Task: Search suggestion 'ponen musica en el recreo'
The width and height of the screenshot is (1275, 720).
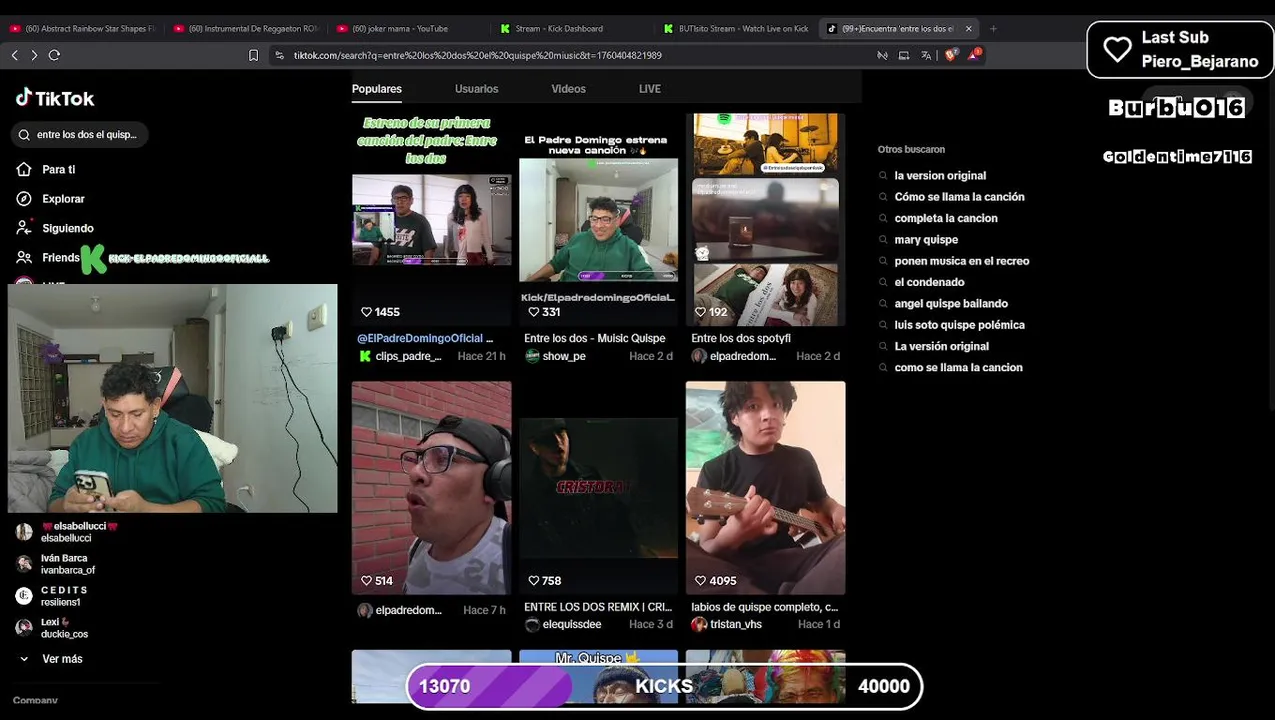Action: pyautogui.click(x=961, y=261)
